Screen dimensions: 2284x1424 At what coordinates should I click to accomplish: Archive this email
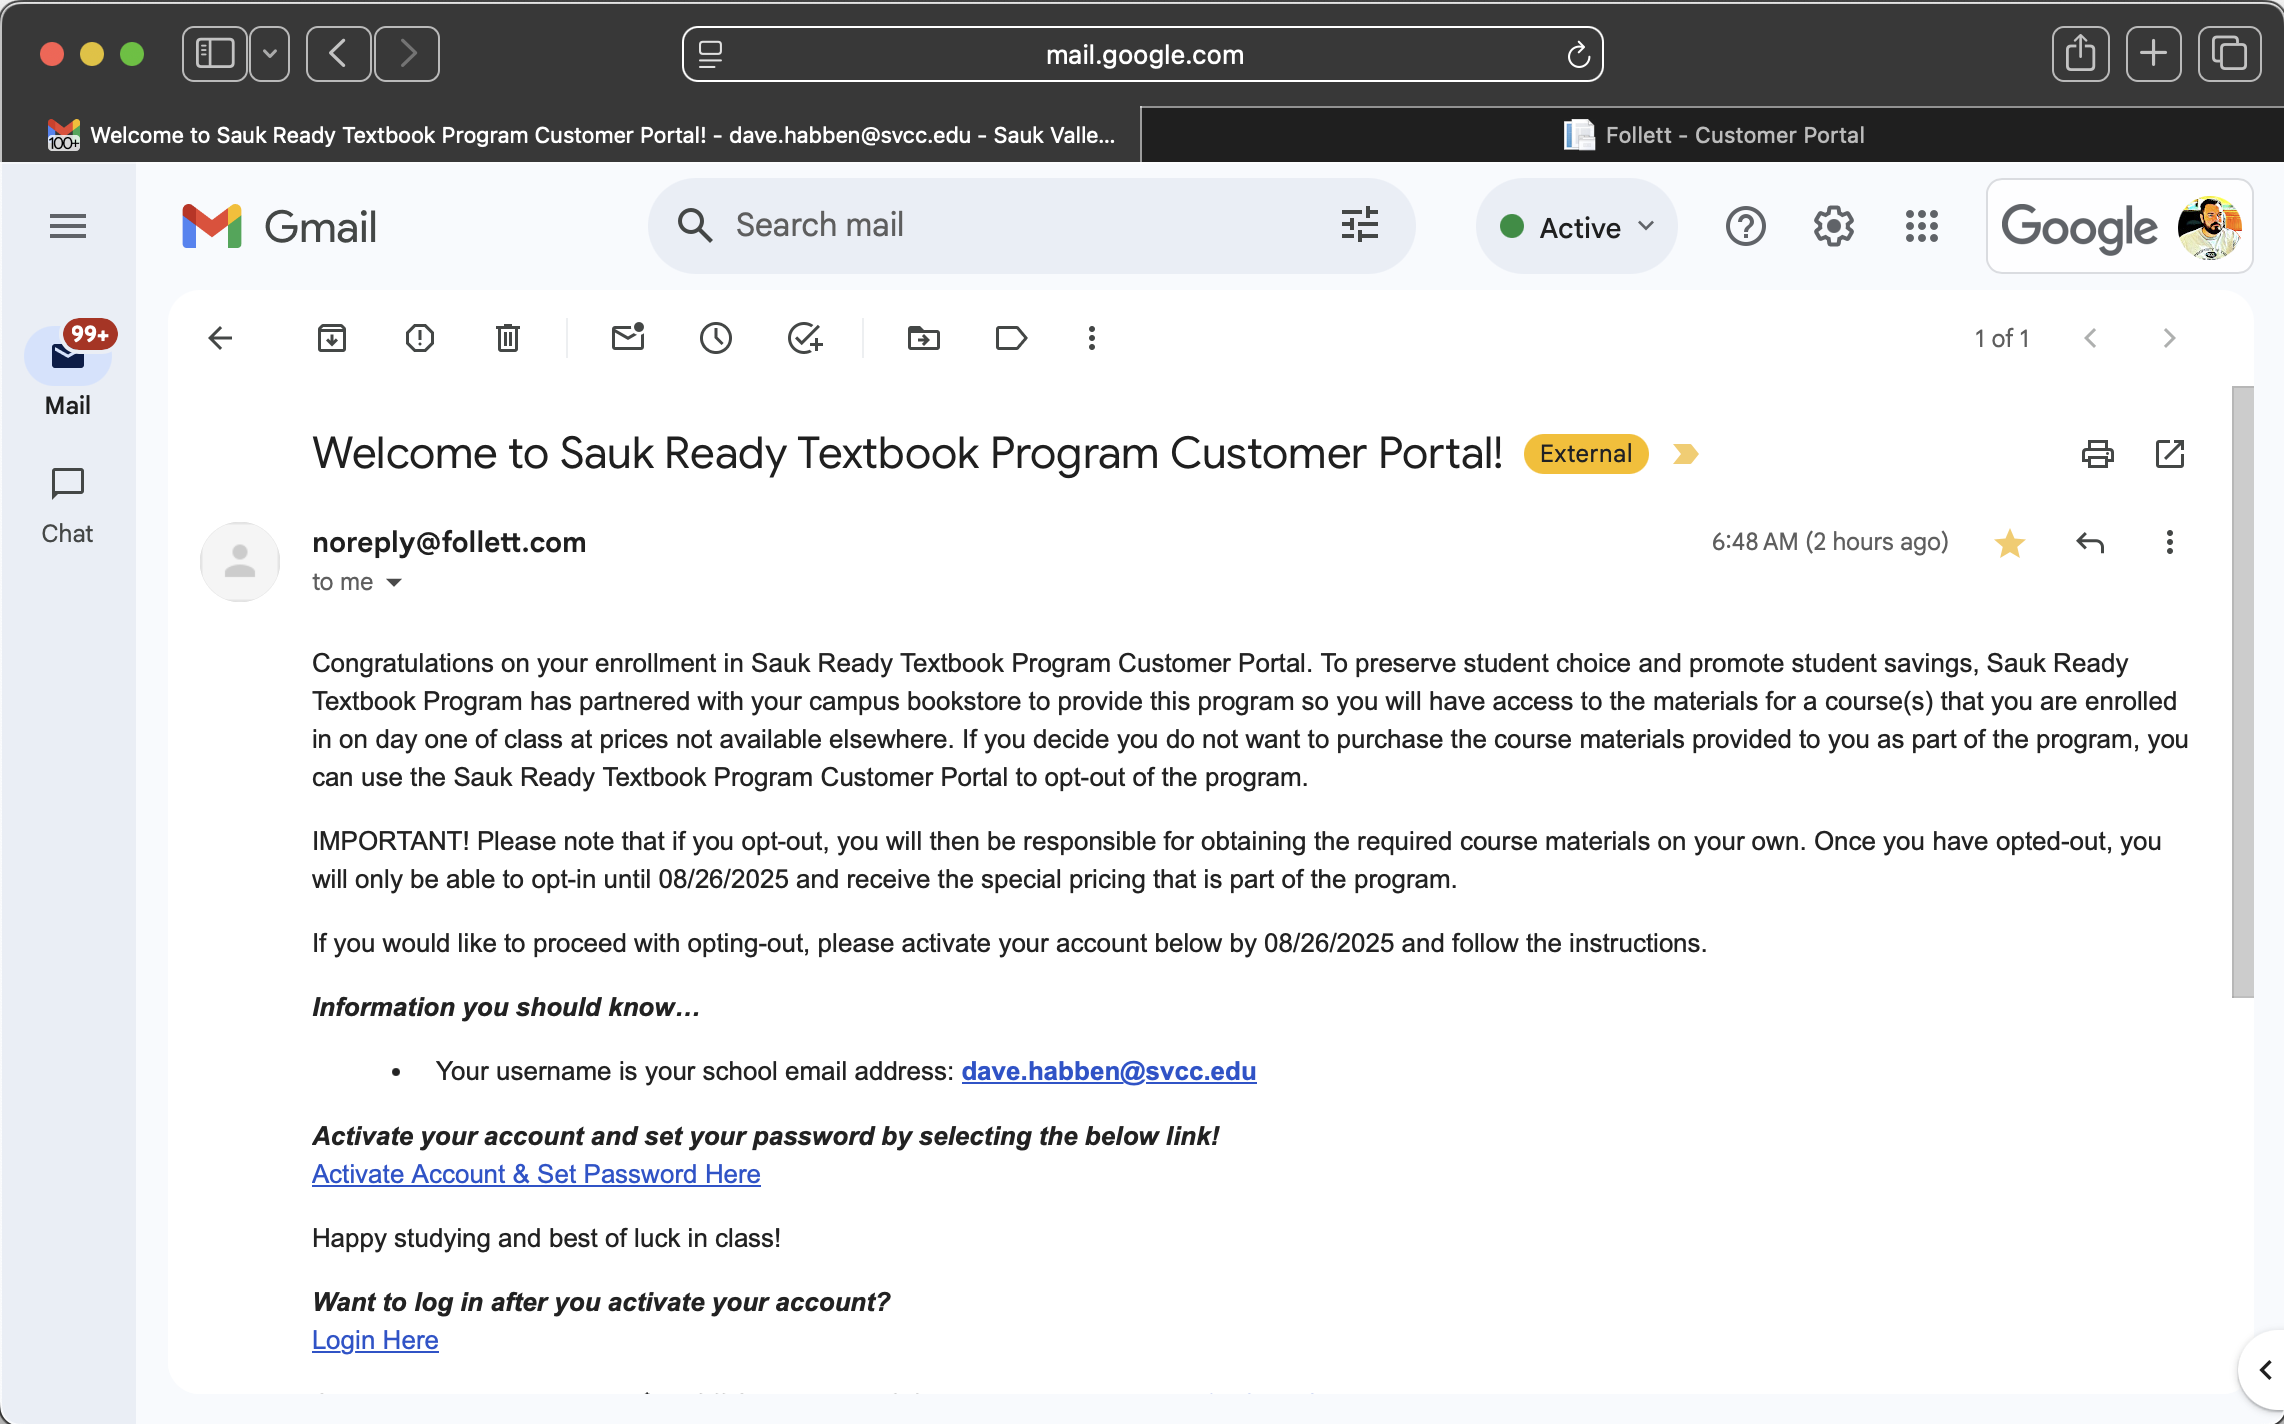tap(332, 338)
